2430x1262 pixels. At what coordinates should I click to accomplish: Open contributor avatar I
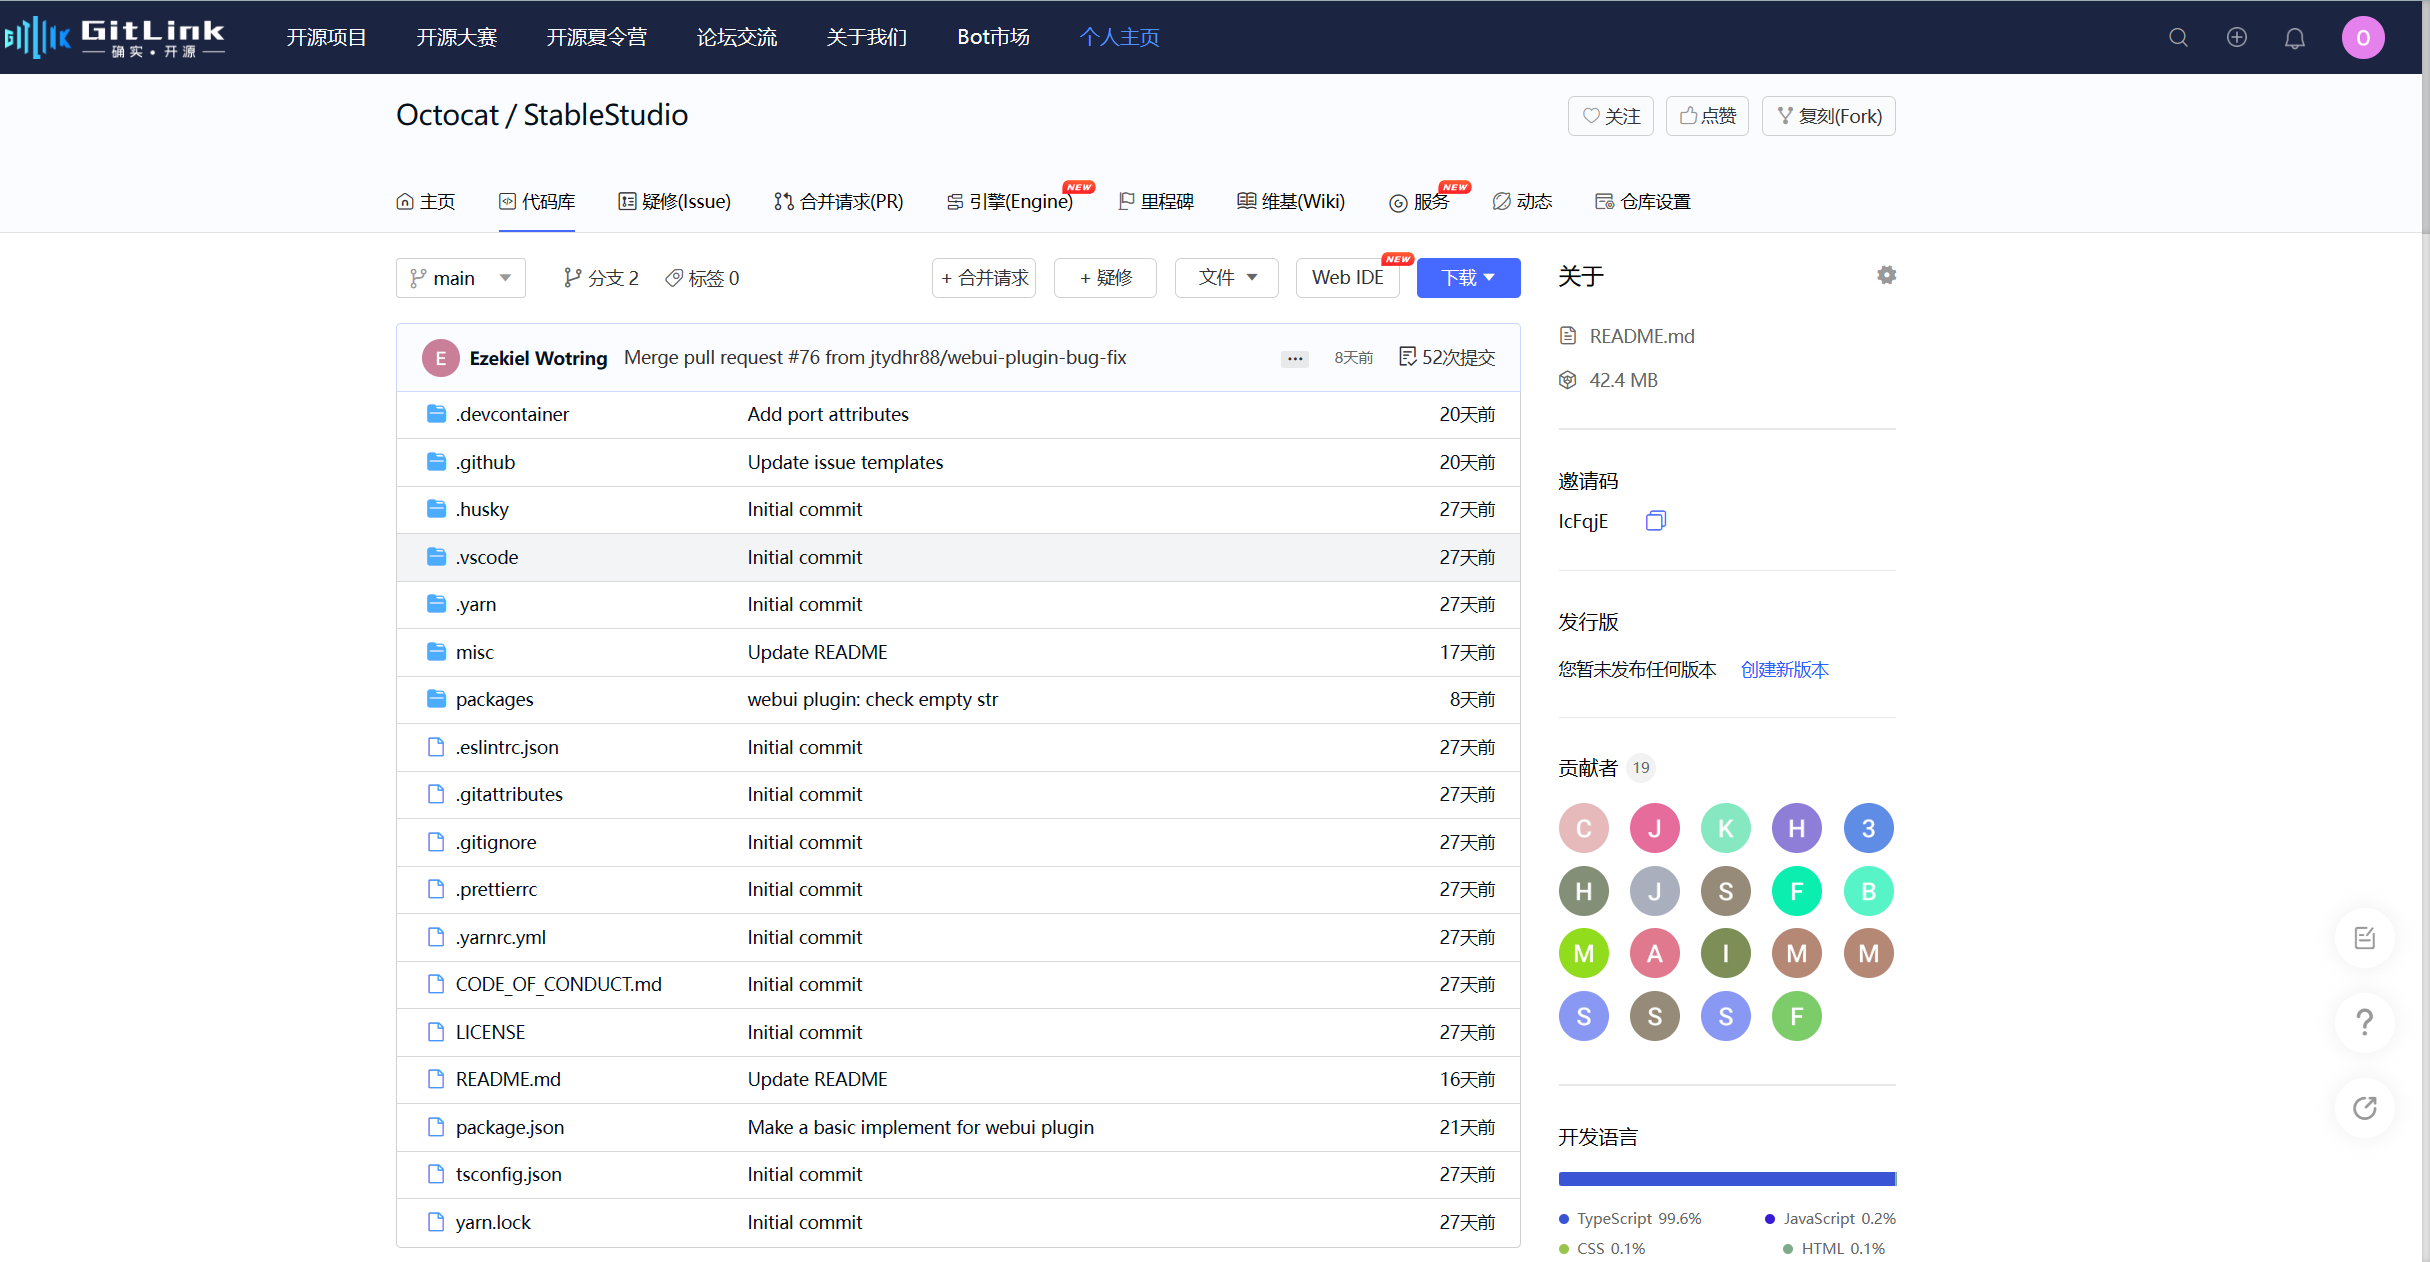1726,953
